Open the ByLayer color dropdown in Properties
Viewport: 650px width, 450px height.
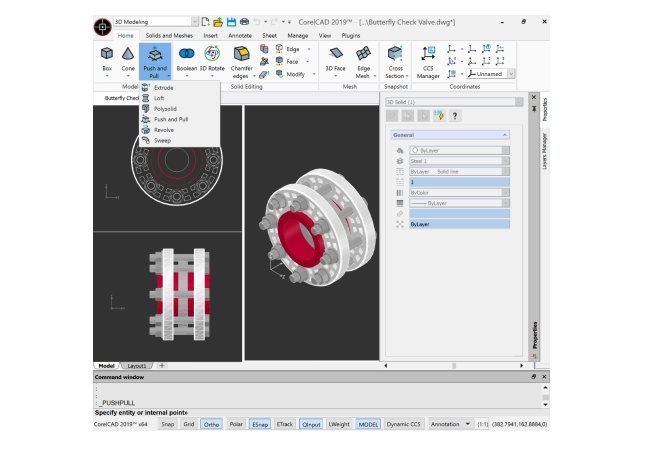506,150
